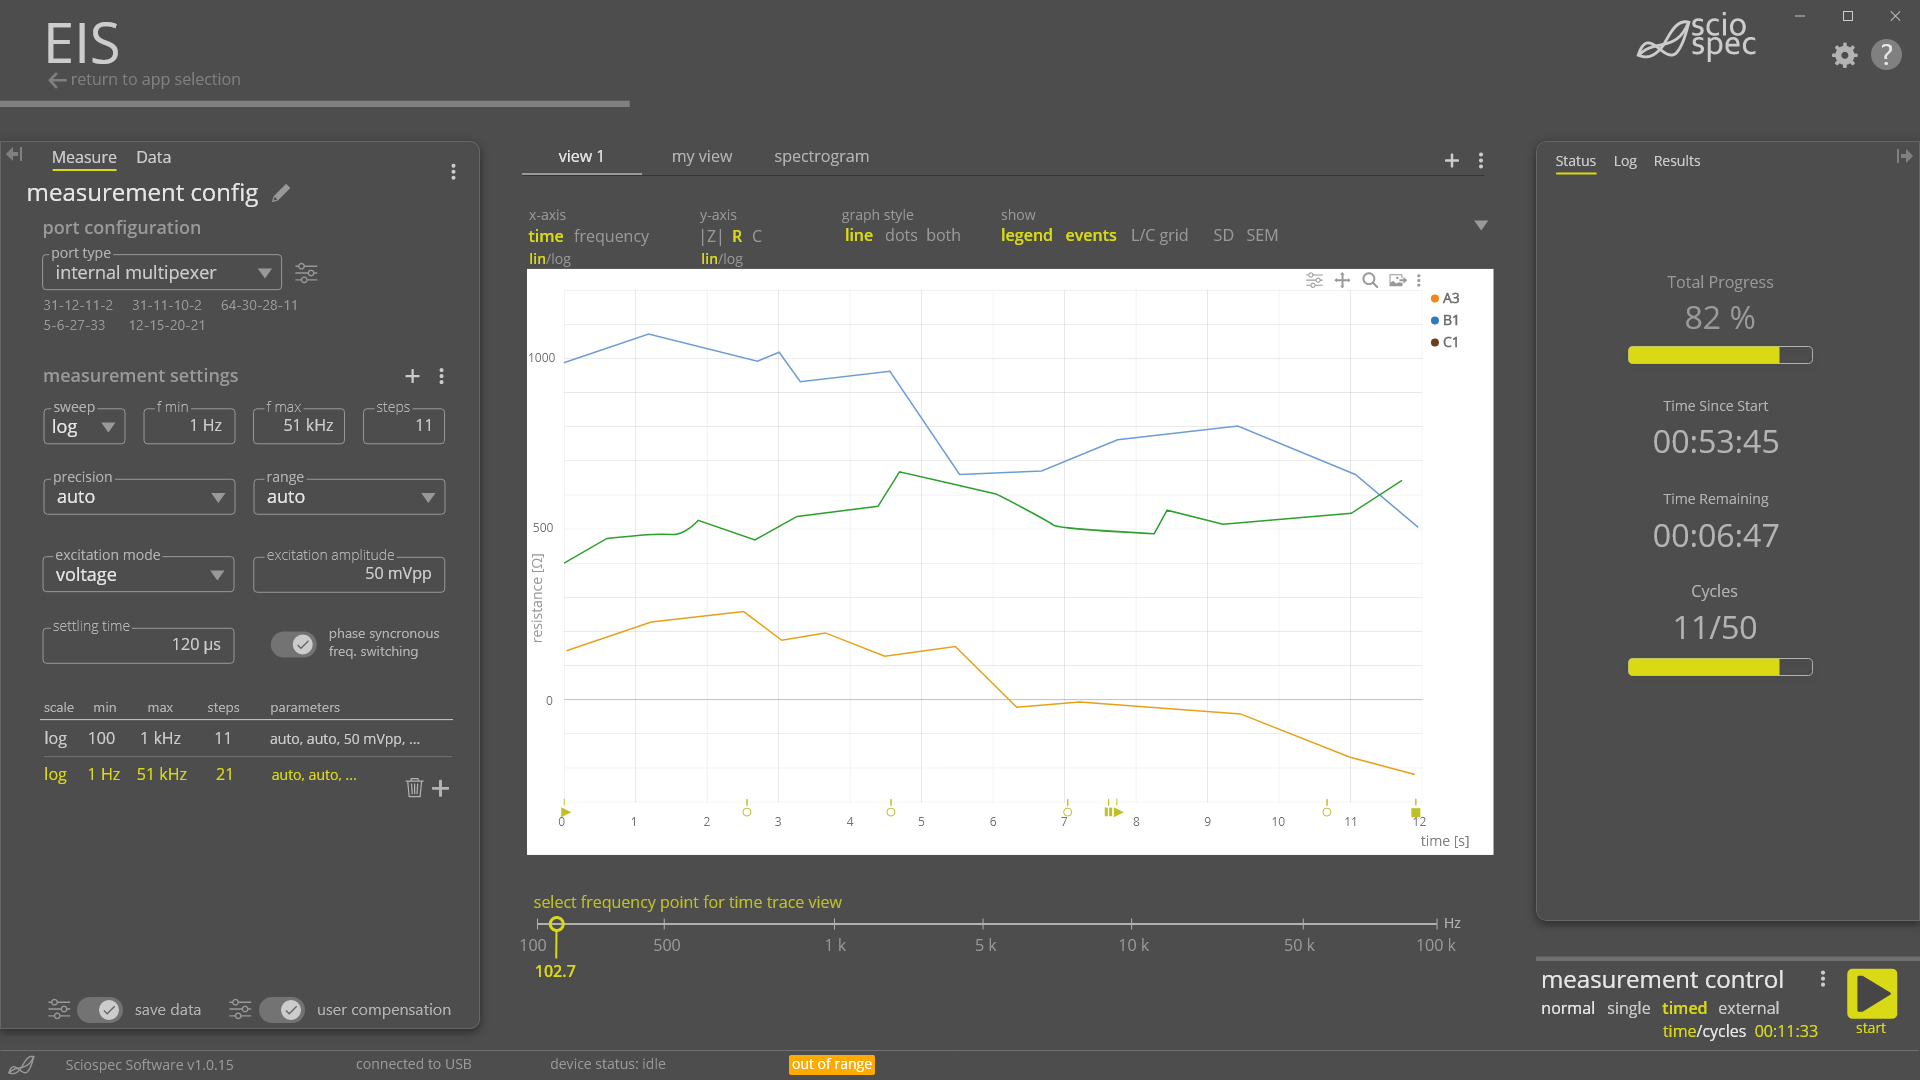Switch to the spectrogram tab
The width and height of the screenshot is (1920, 1080).
click(x=821, y=157)
